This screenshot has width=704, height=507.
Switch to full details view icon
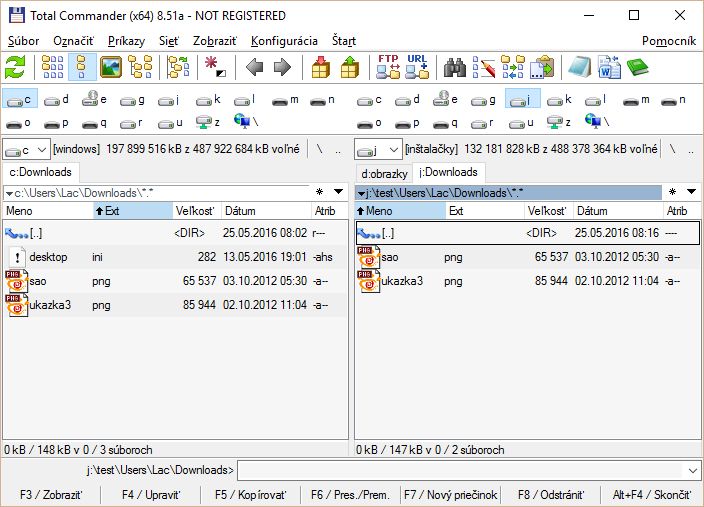click(82, 67)
